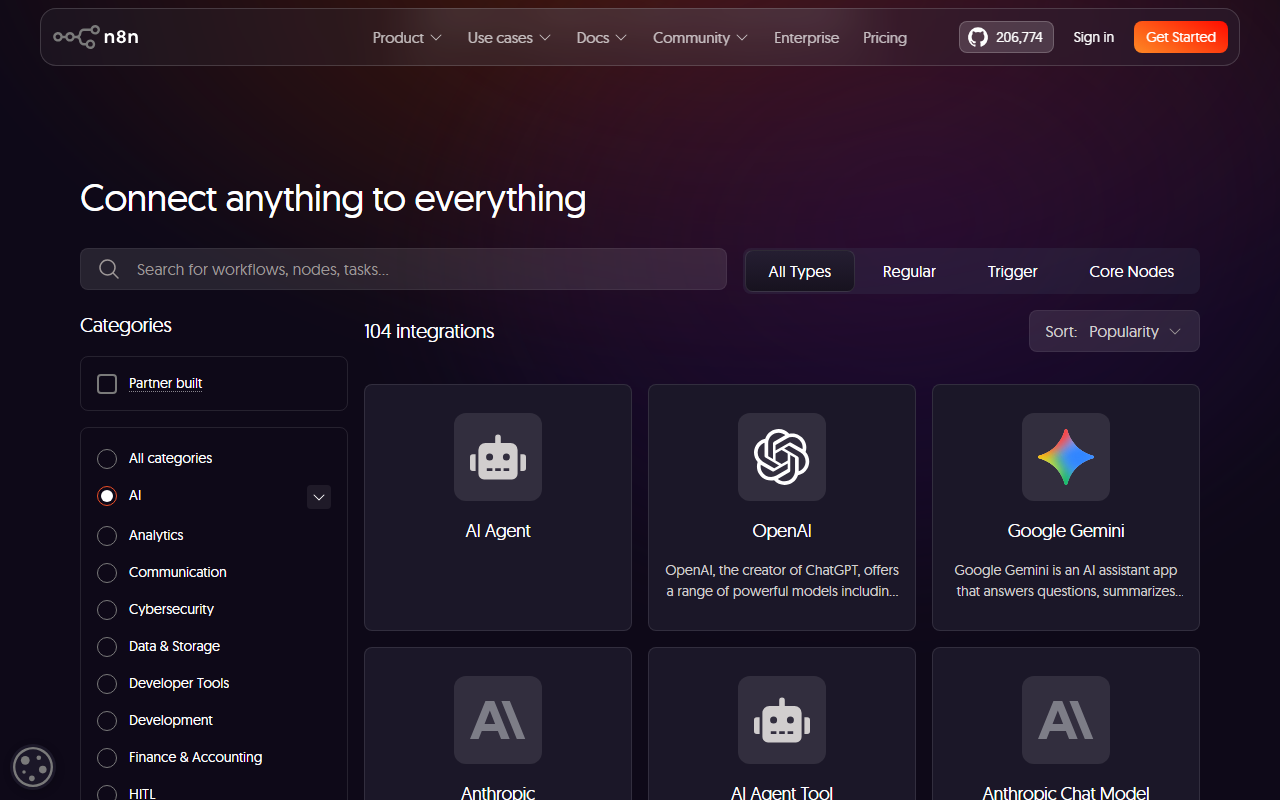Click the "104 integrations" count text
This screenshot has height=800, width=1280.
point(429,331)
